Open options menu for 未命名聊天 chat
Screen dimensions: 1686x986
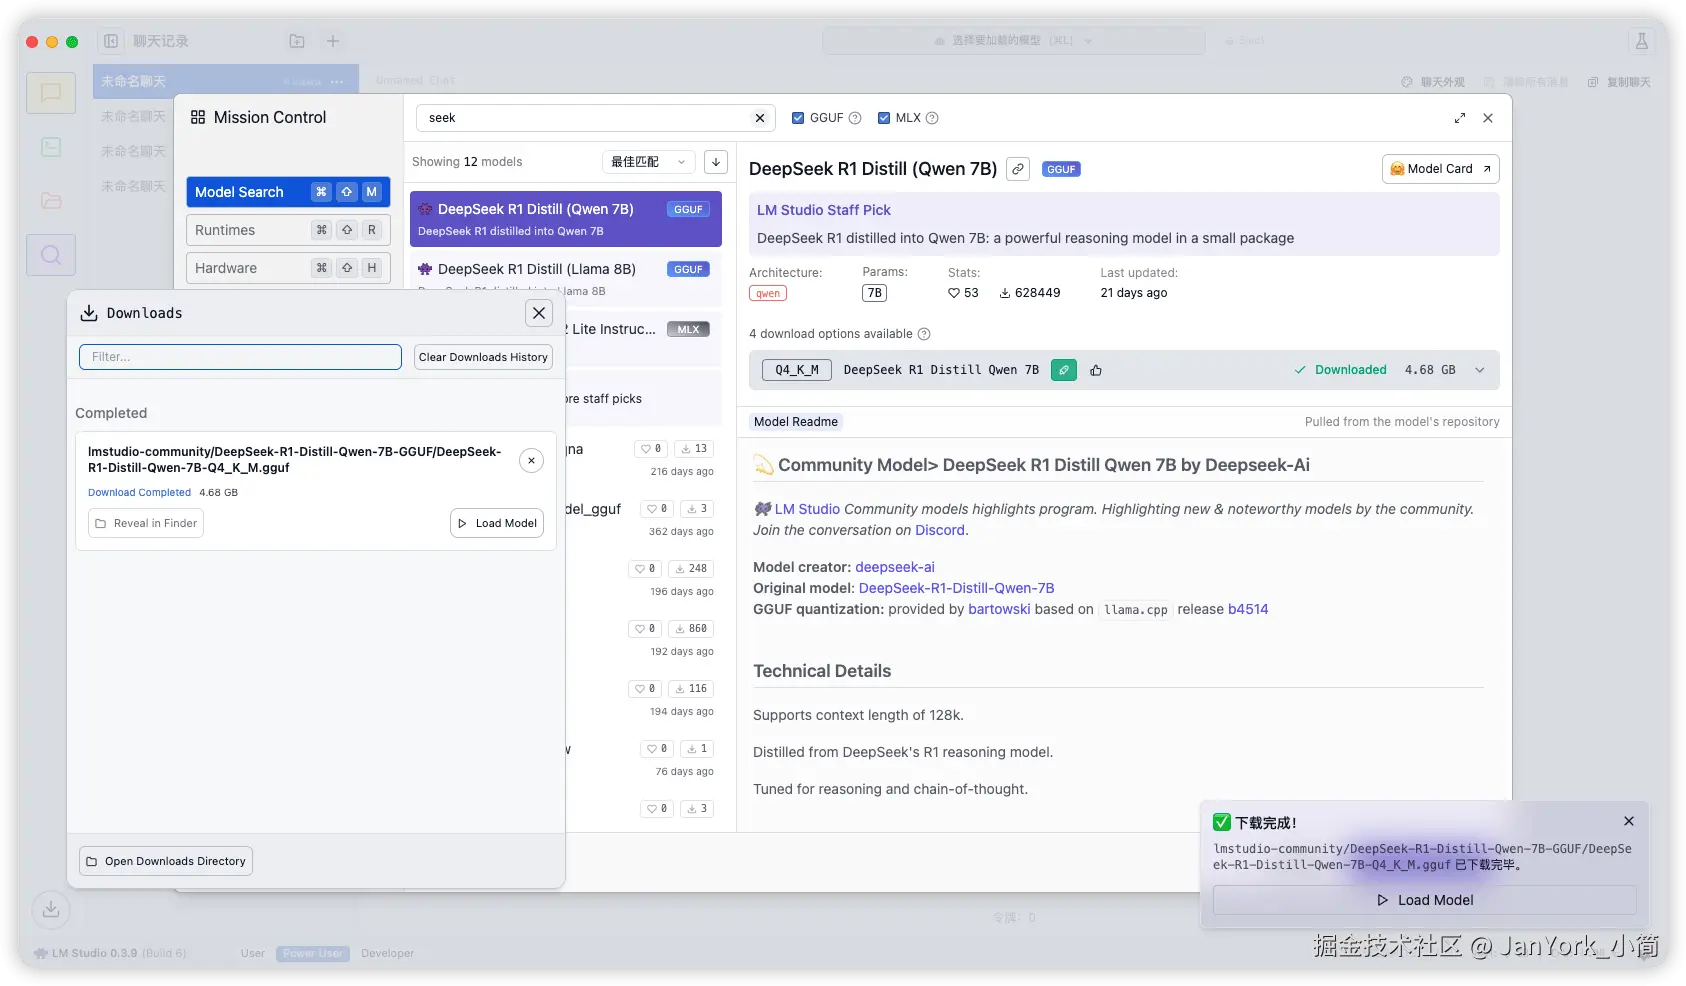pyautogui.click(x=337, y=82)
